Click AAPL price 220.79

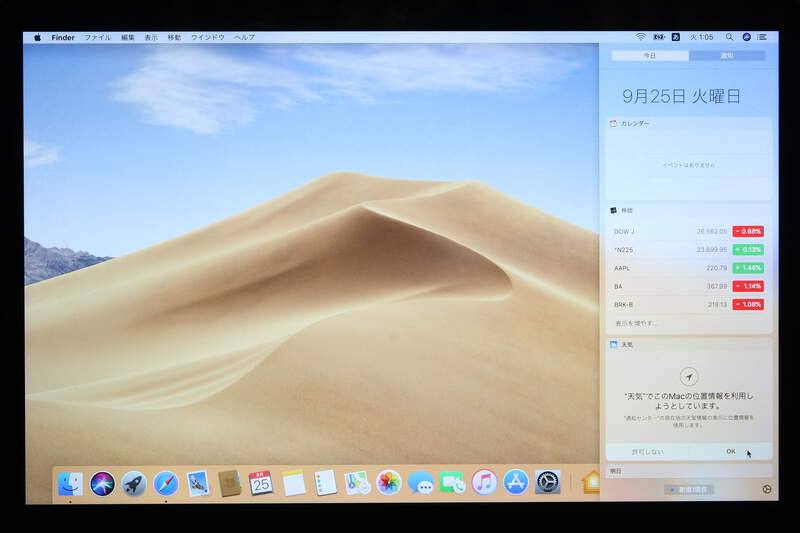pyautogui.click(x=717, y=268)
